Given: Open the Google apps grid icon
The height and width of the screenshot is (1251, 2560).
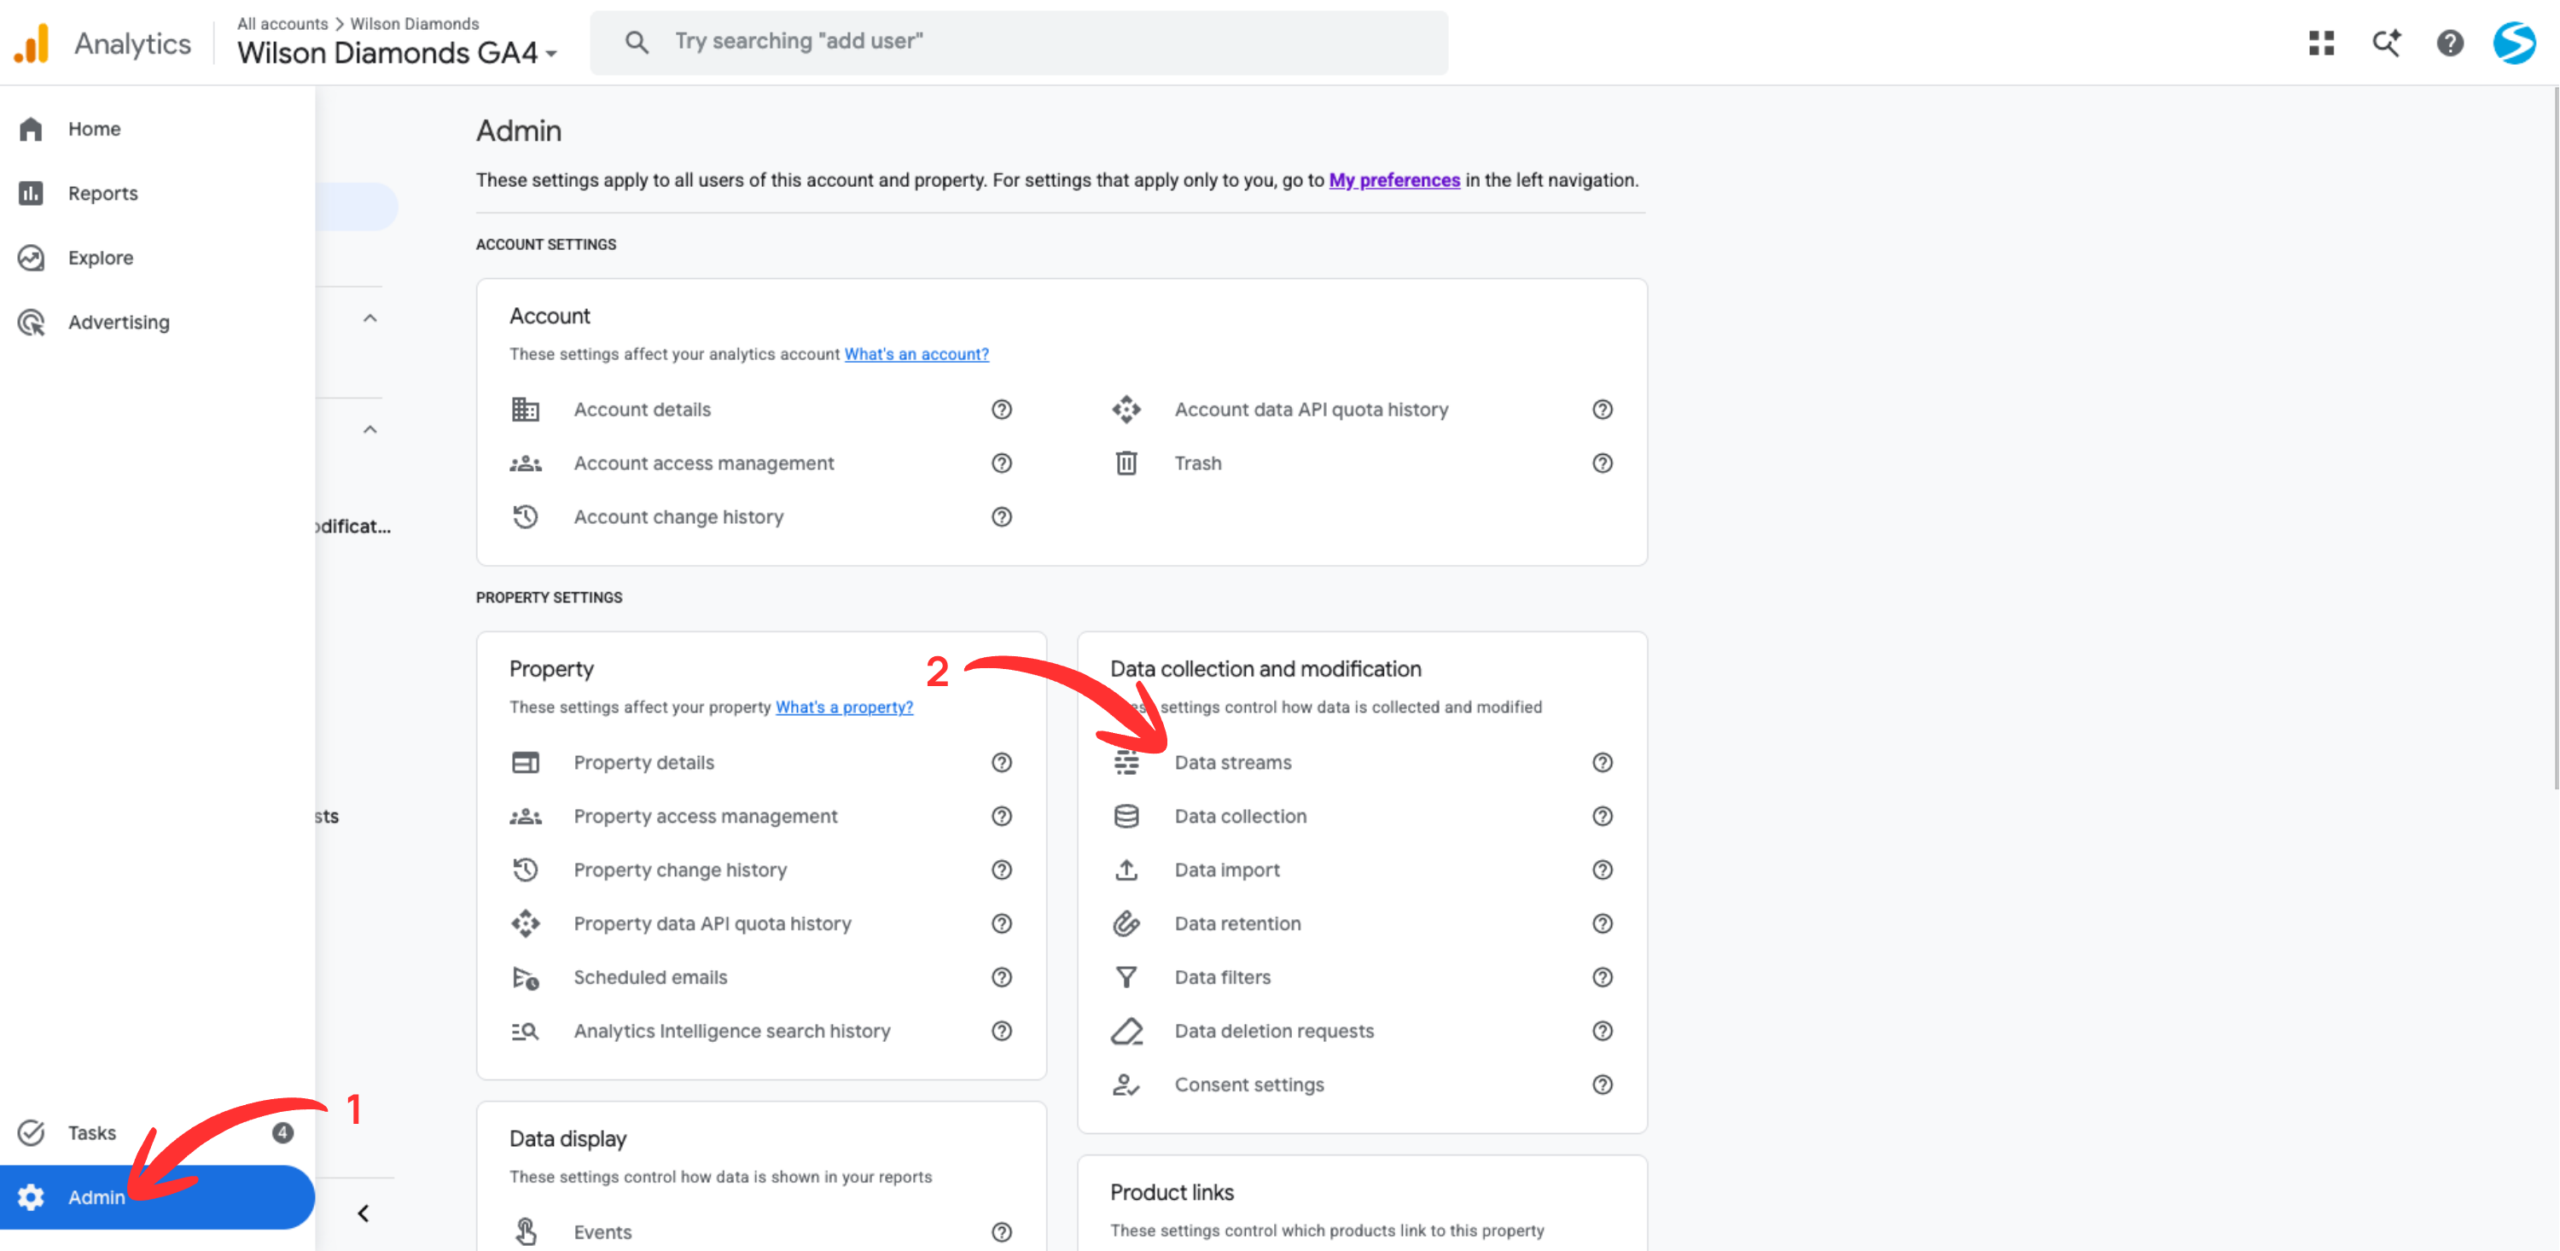Looking at the screenshot, I should (2321, 43).
